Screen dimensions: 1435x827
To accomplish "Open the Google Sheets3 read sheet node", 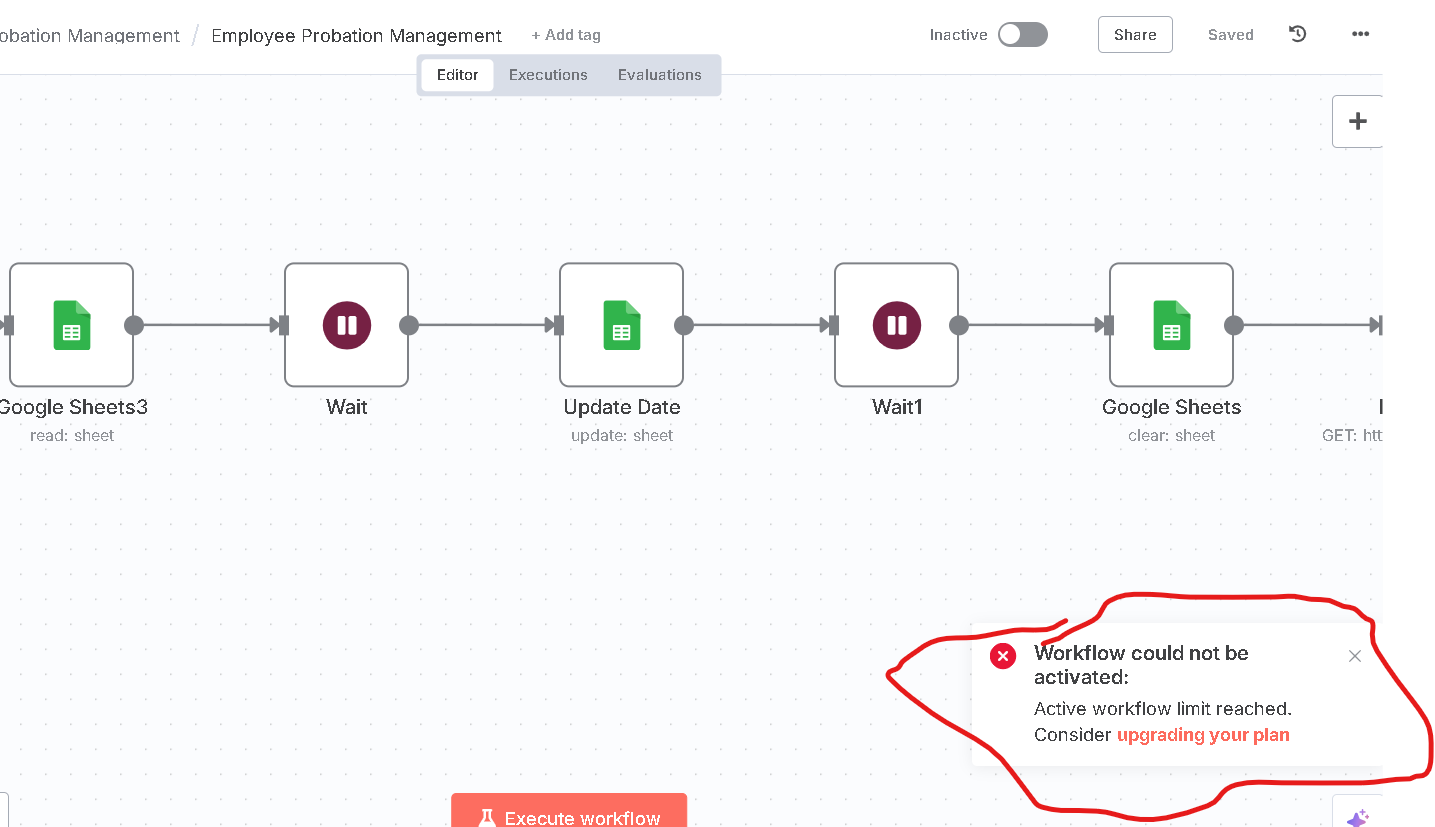I will tap(71, 324).
